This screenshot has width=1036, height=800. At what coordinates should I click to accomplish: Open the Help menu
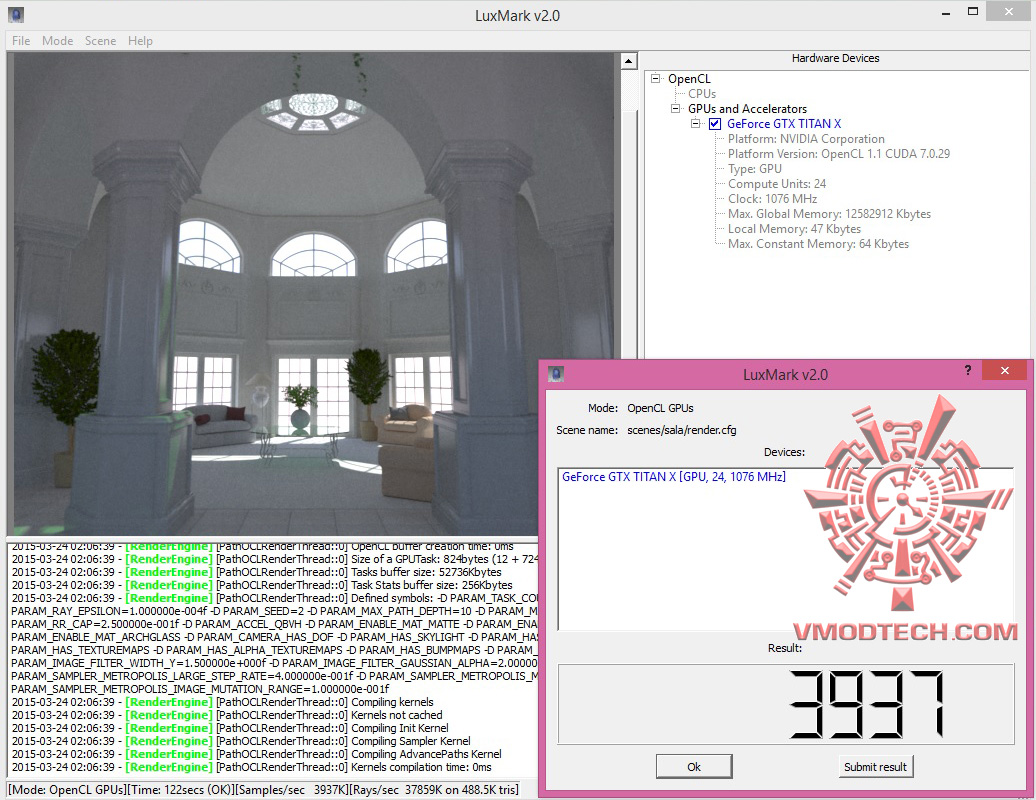[140, 41]
